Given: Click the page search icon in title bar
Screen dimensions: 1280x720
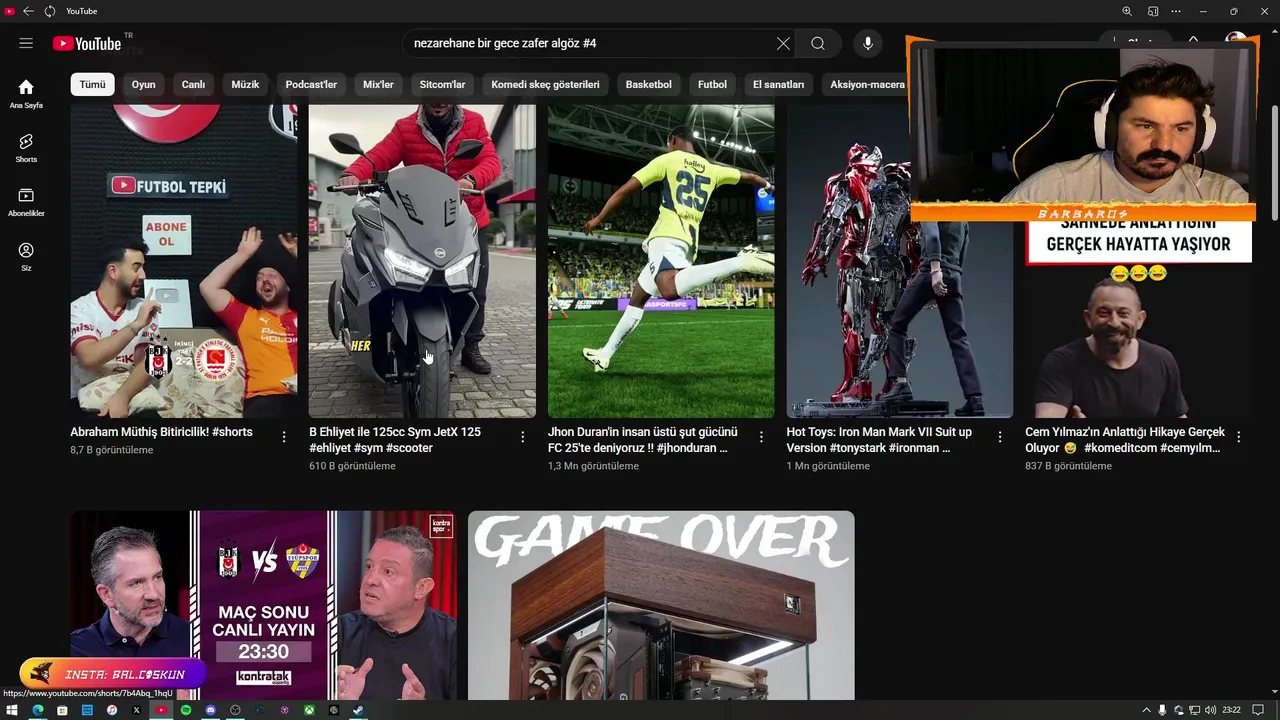Looking at the screenshot, I should point(1152,11).
